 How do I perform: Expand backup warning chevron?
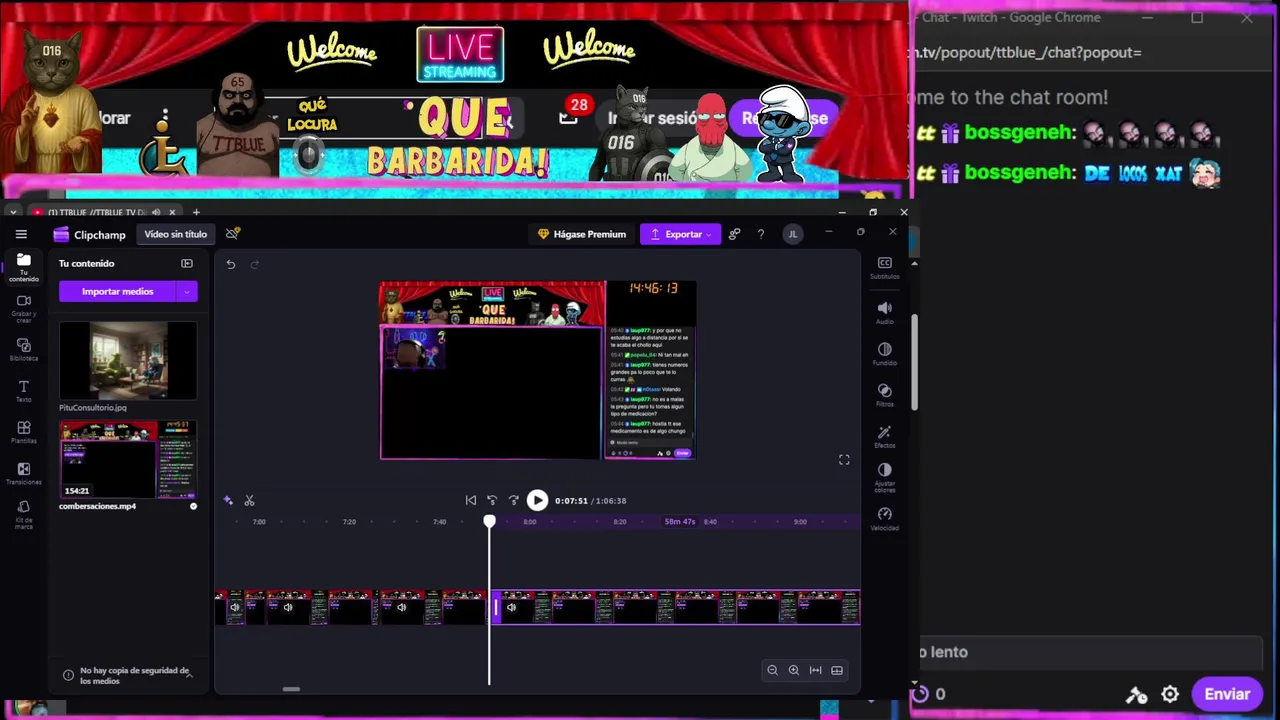(x=189, y=675)
